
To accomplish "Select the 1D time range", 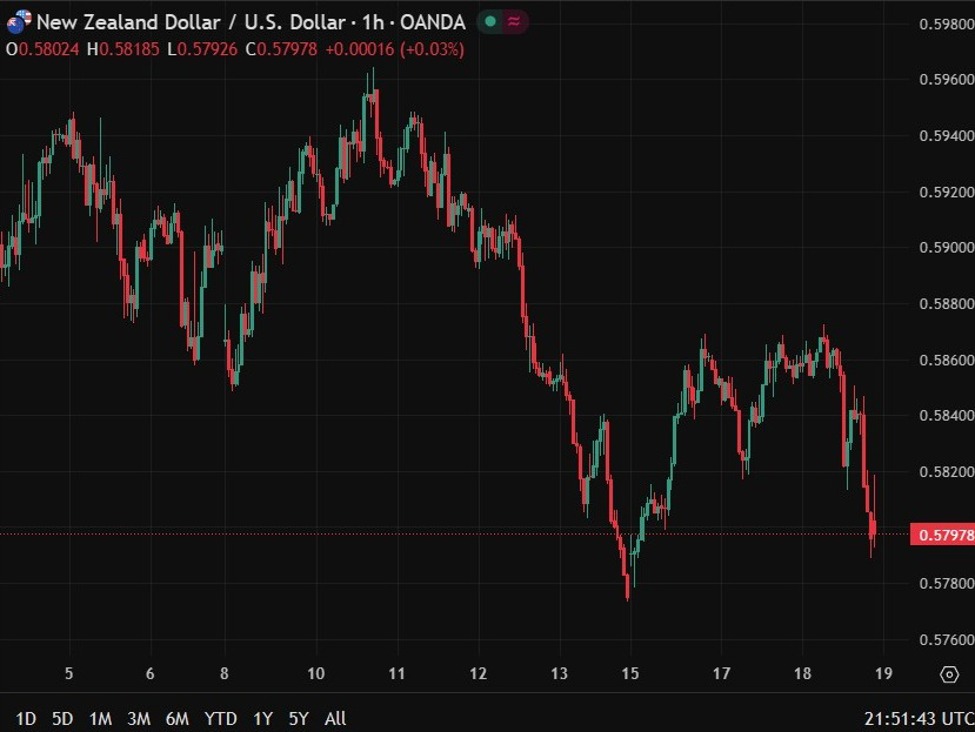I will point(26,718).
